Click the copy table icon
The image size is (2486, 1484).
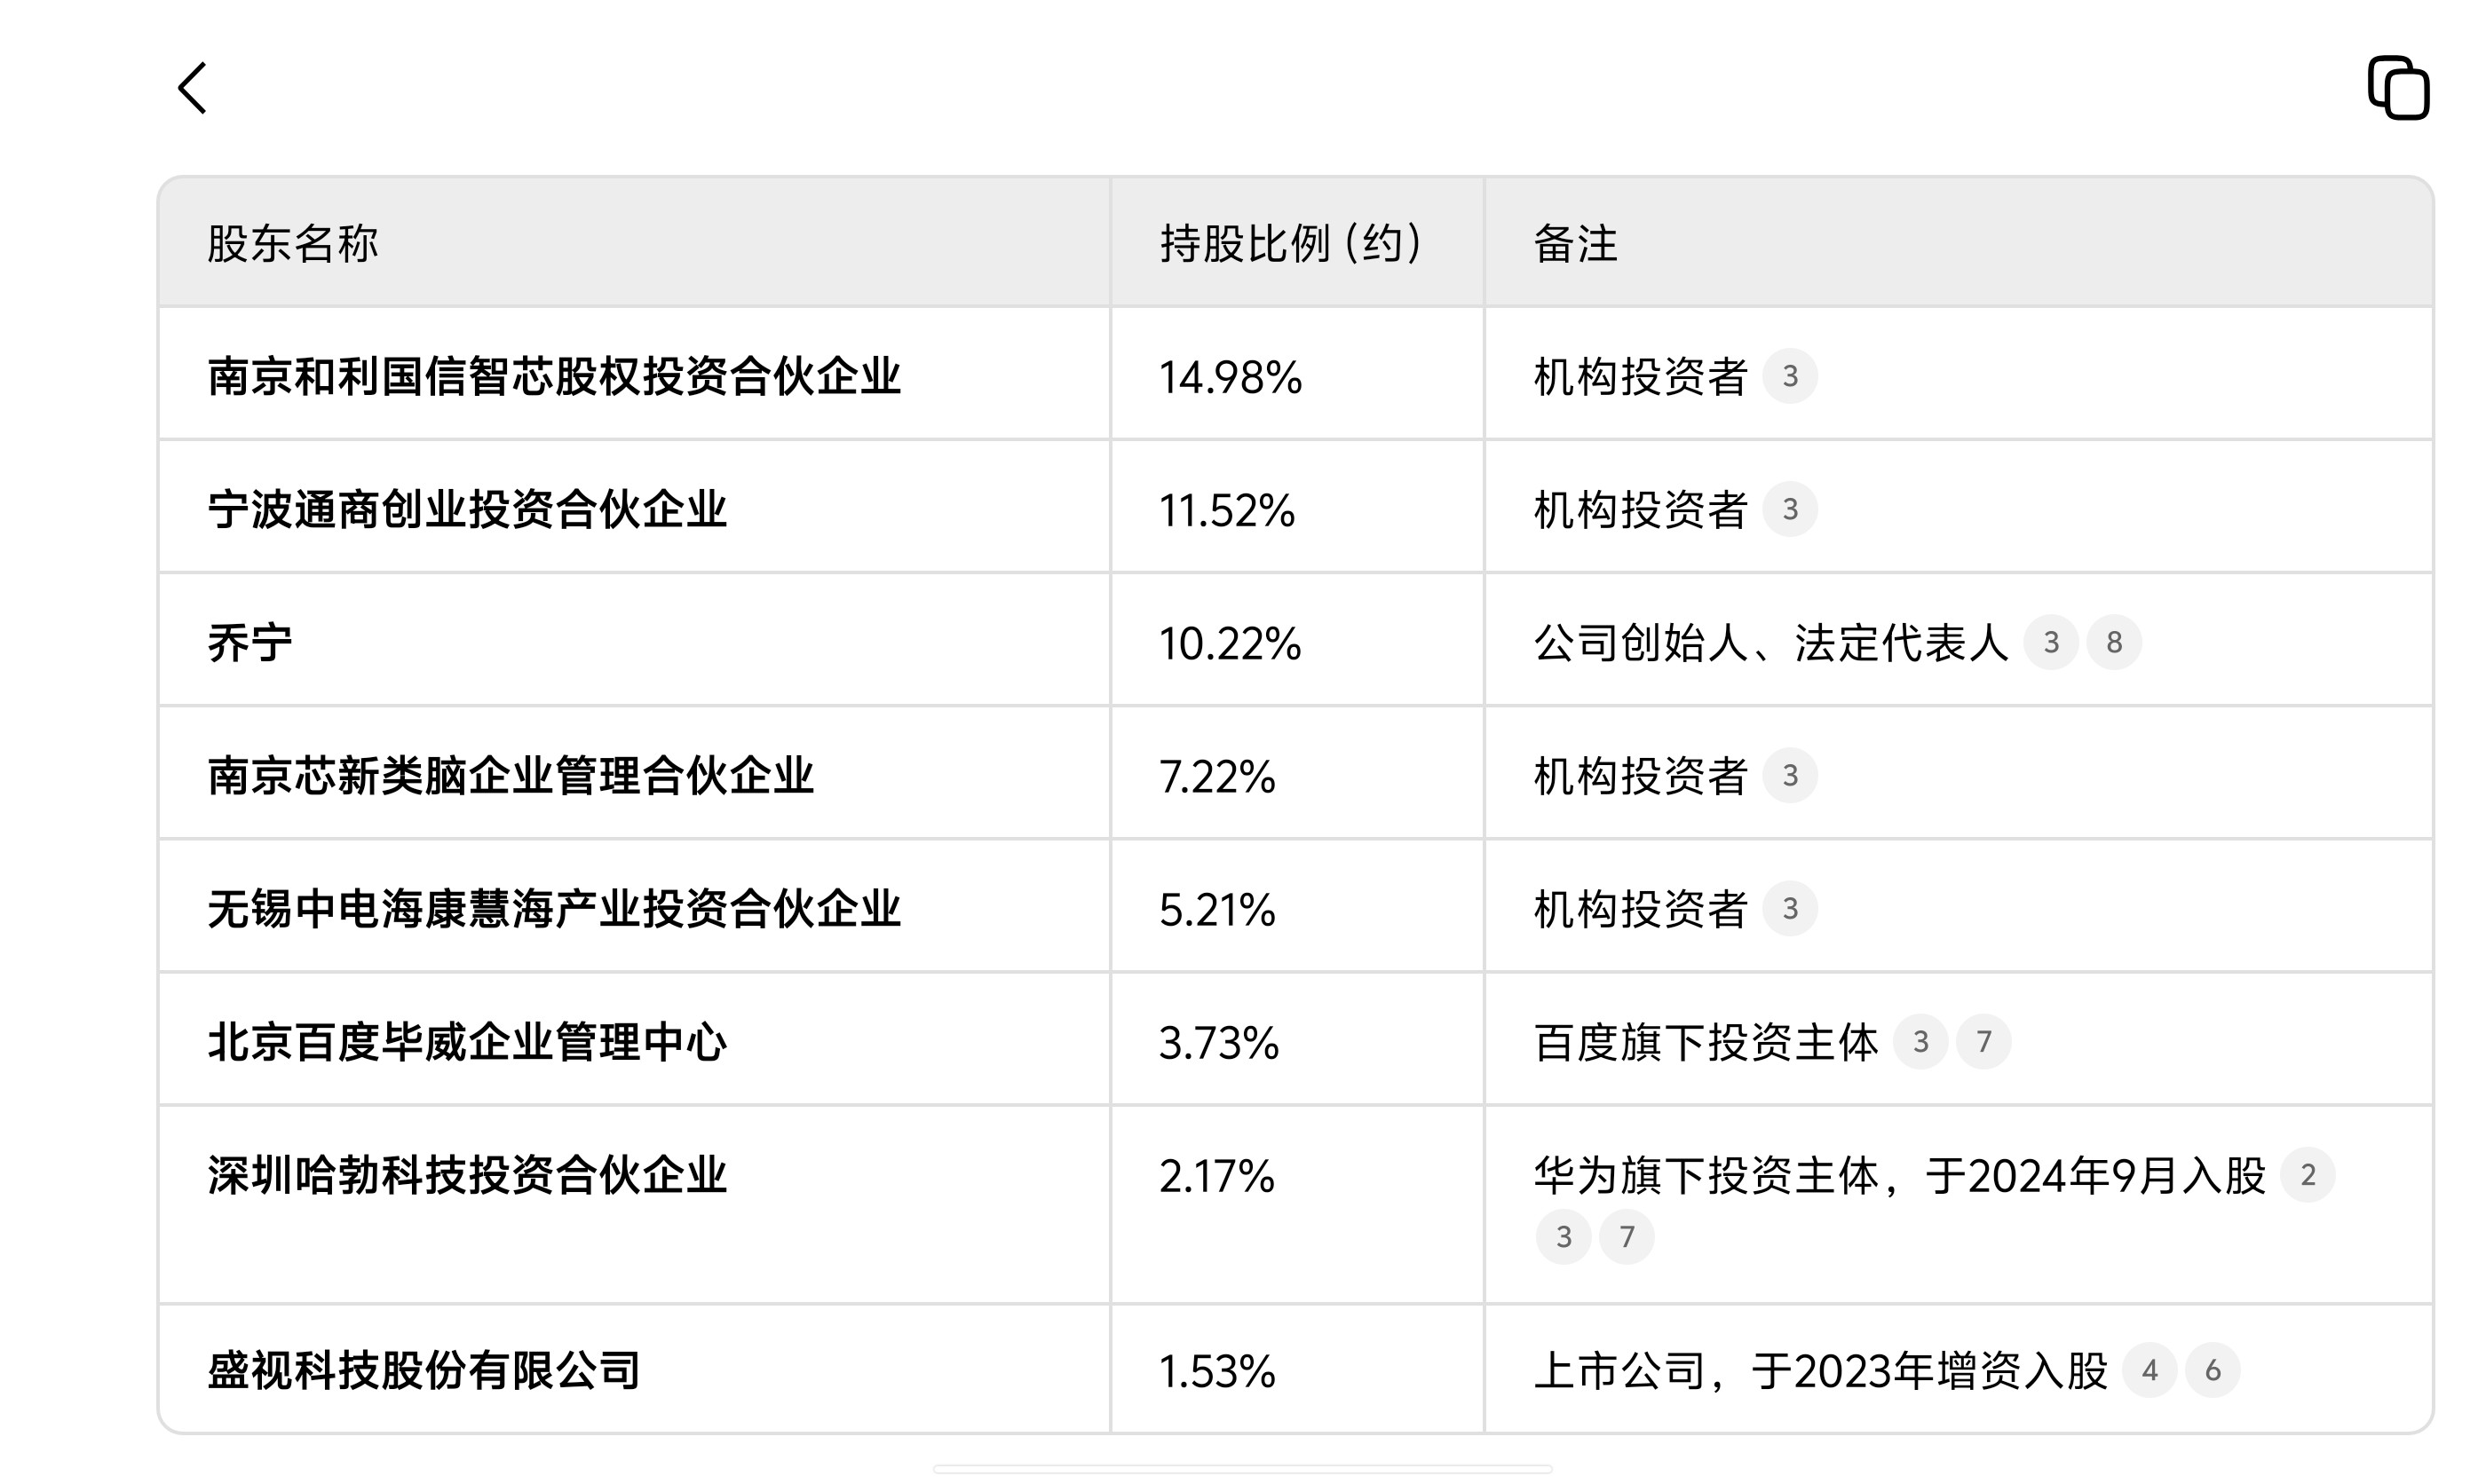click(2397, 88)
